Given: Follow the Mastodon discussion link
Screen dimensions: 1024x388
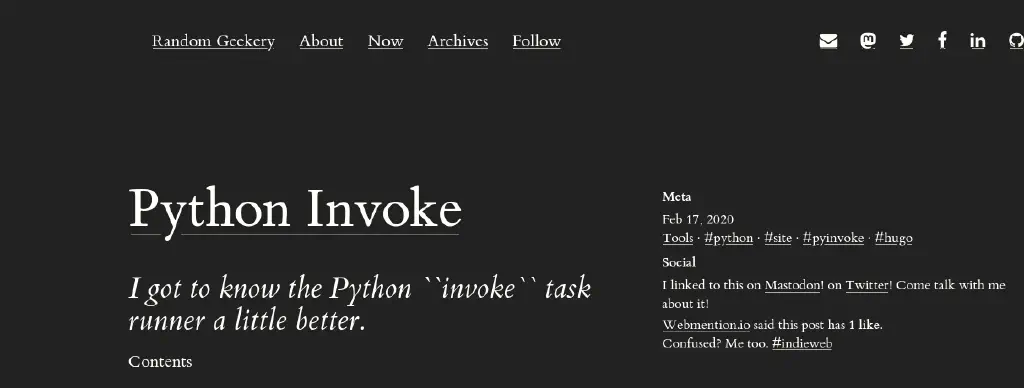Looking at the screenshot, I should point(792,285).
